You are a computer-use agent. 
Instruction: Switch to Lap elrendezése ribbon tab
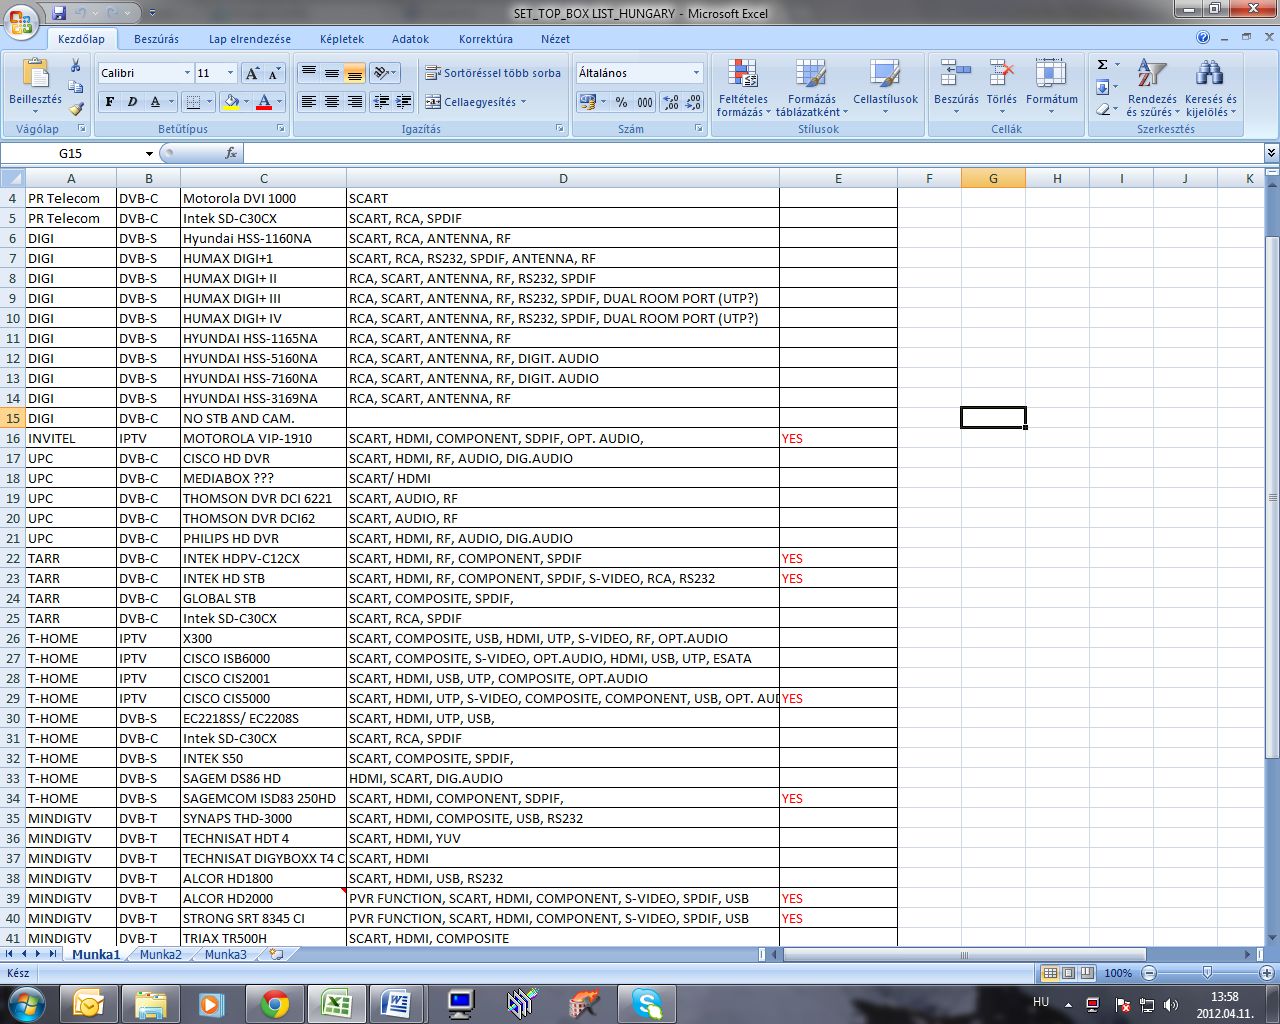click(250, 39)
